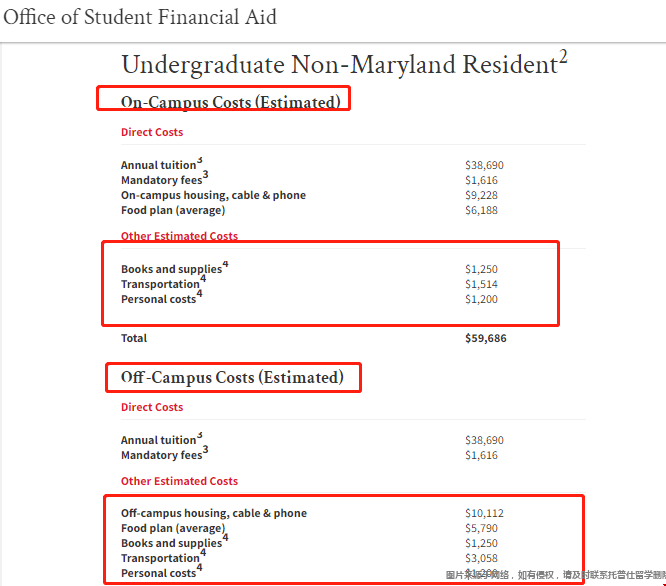
Task: Click the $38,690 on-campus tuition amount
Action: (x=484, y=165)
